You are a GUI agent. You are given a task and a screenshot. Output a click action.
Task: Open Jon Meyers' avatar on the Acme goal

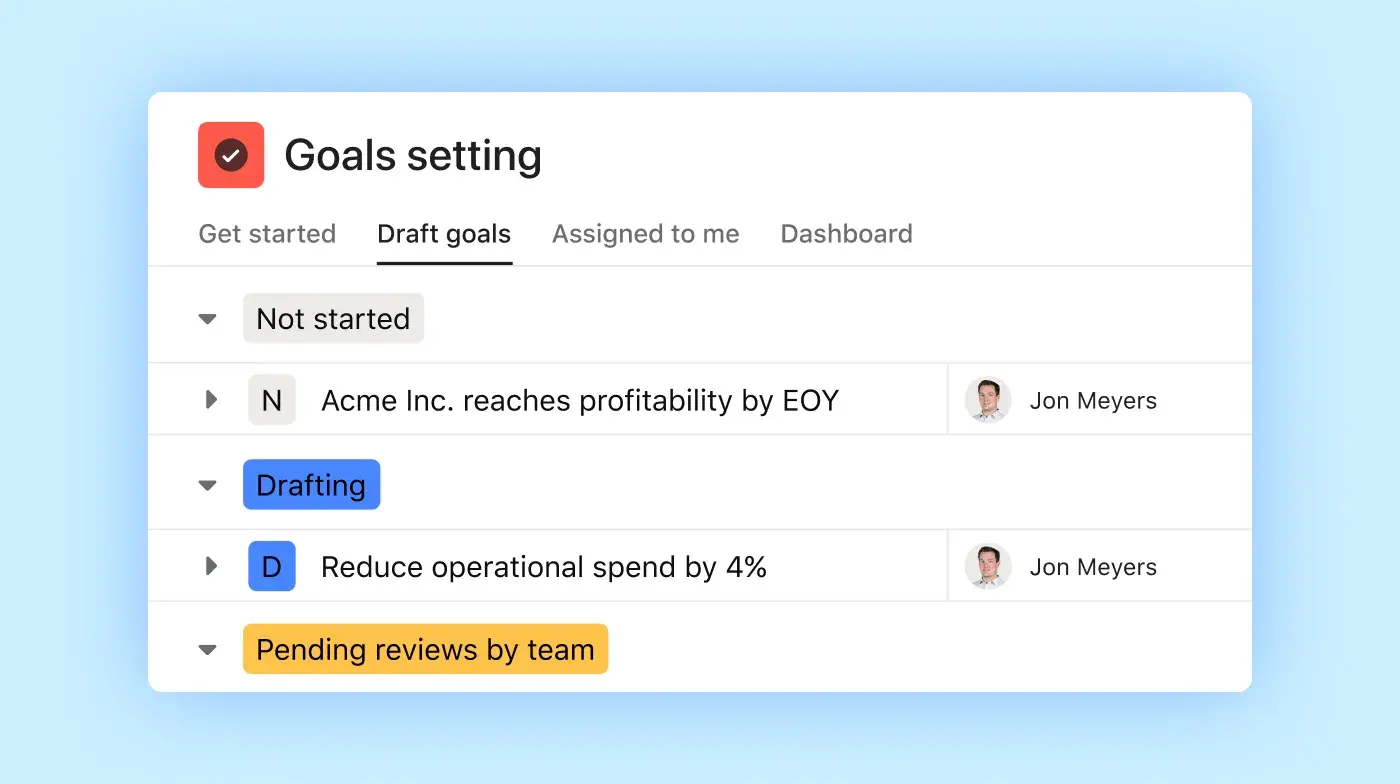[987, 399]
